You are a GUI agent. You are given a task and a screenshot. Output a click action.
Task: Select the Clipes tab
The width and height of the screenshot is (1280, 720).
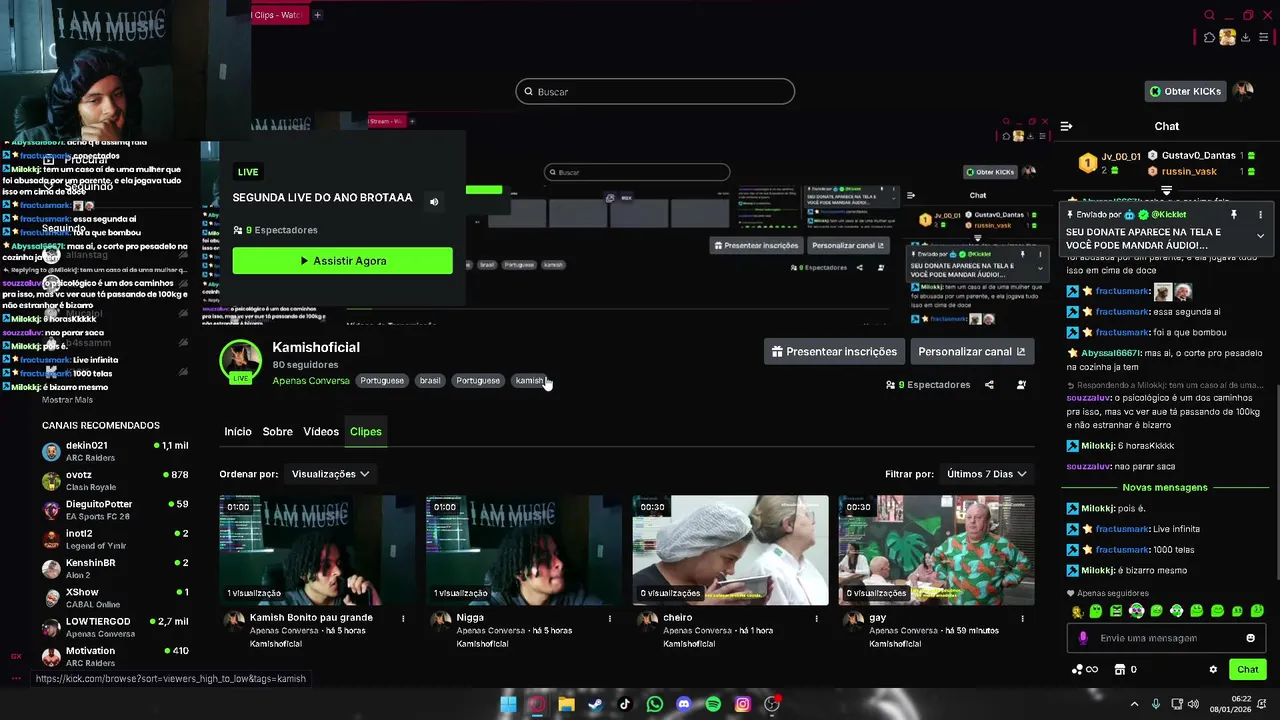[366, 432]
